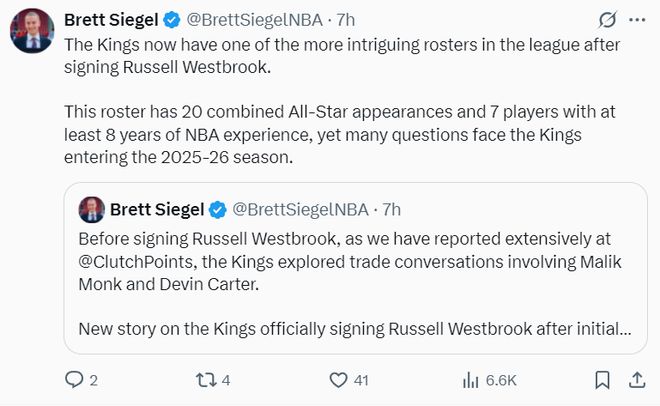Click the blue verified badge on main post
660x406 pixels.
[x=171, y=20]
